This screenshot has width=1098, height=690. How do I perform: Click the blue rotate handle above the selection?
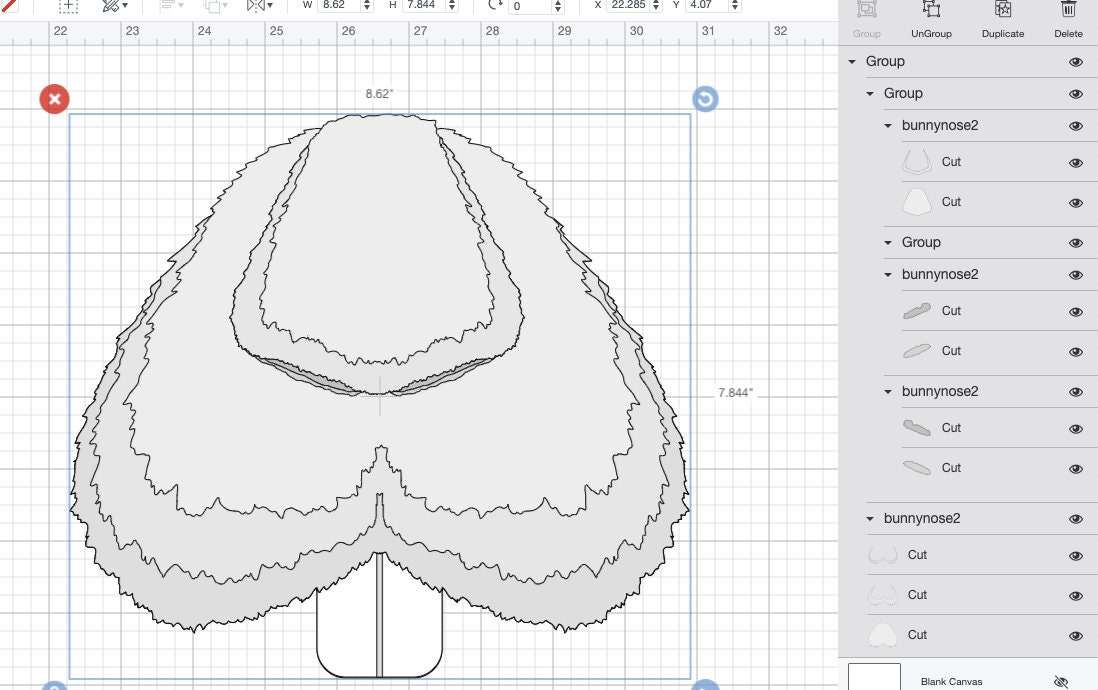pos(705,98)
